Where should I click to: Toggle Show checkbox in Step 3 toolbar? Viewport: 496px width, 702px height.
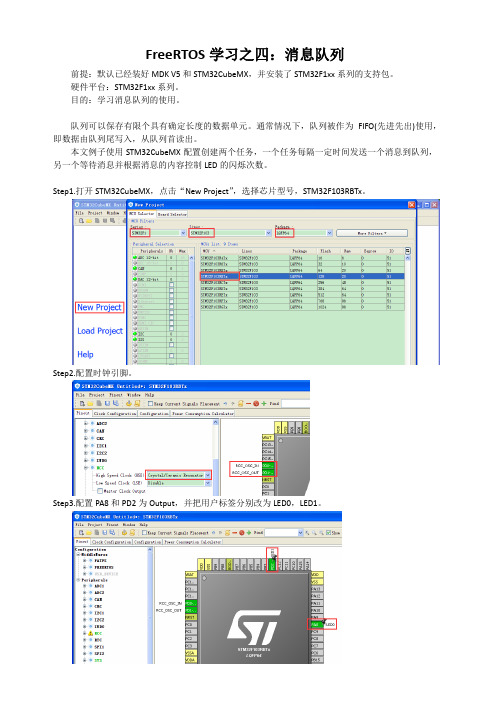329,533
